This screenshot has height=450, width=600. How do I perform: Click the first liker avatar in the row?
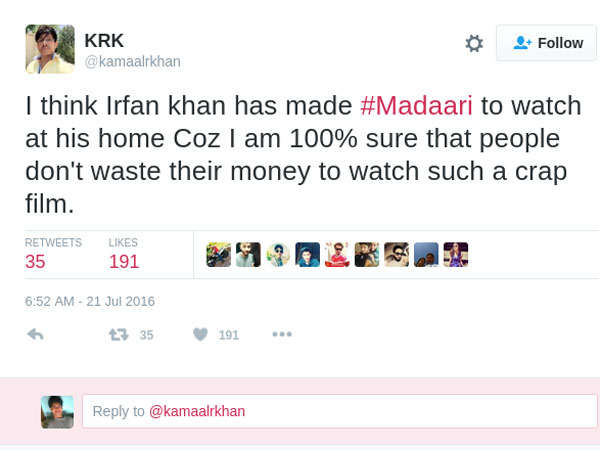tap(219, 255)
